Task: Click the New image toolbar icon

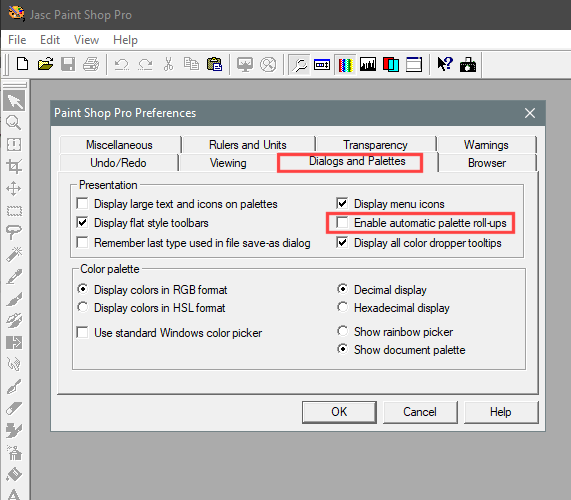Action: 23,64
